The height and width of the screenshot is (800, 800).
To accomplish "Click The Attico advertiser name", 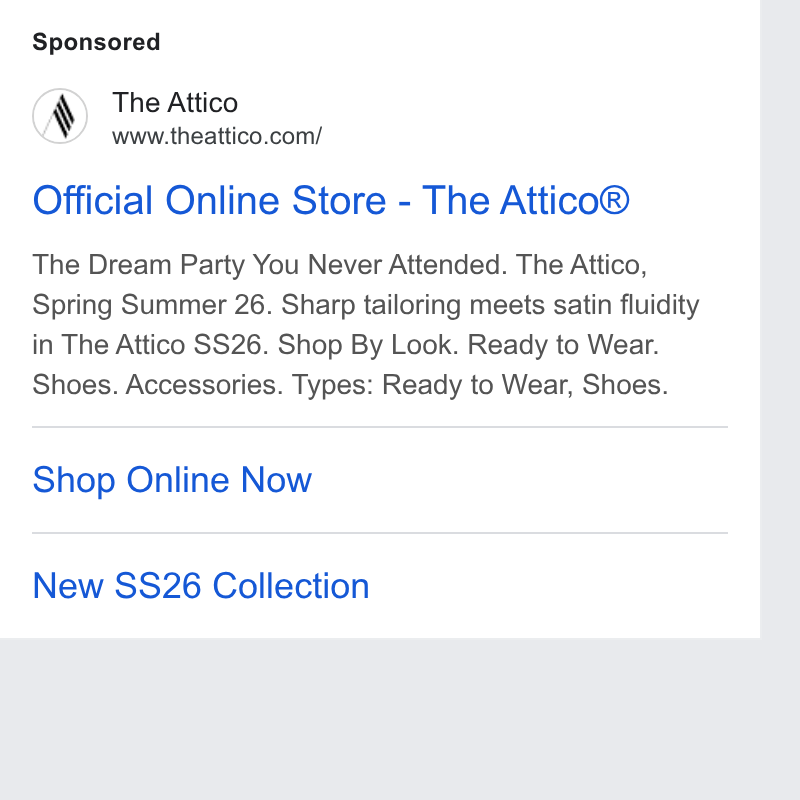I will coord(175,103).
